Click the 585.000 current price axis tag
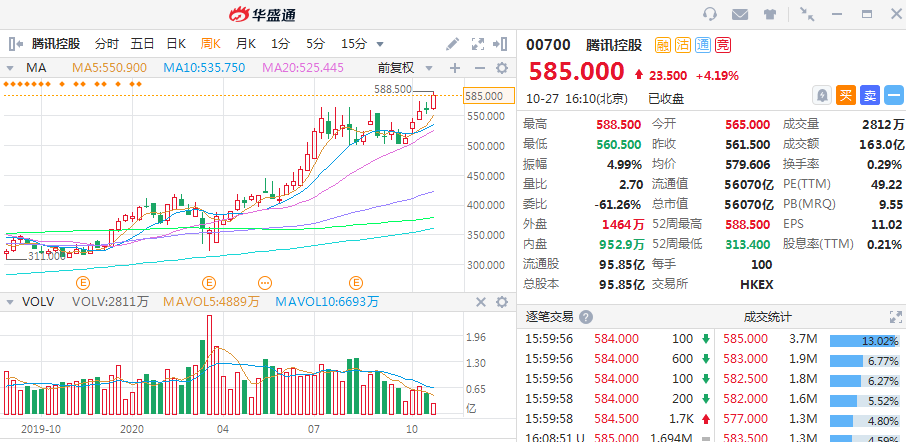This screenshot has width=906, height=442. pos(488,96)
